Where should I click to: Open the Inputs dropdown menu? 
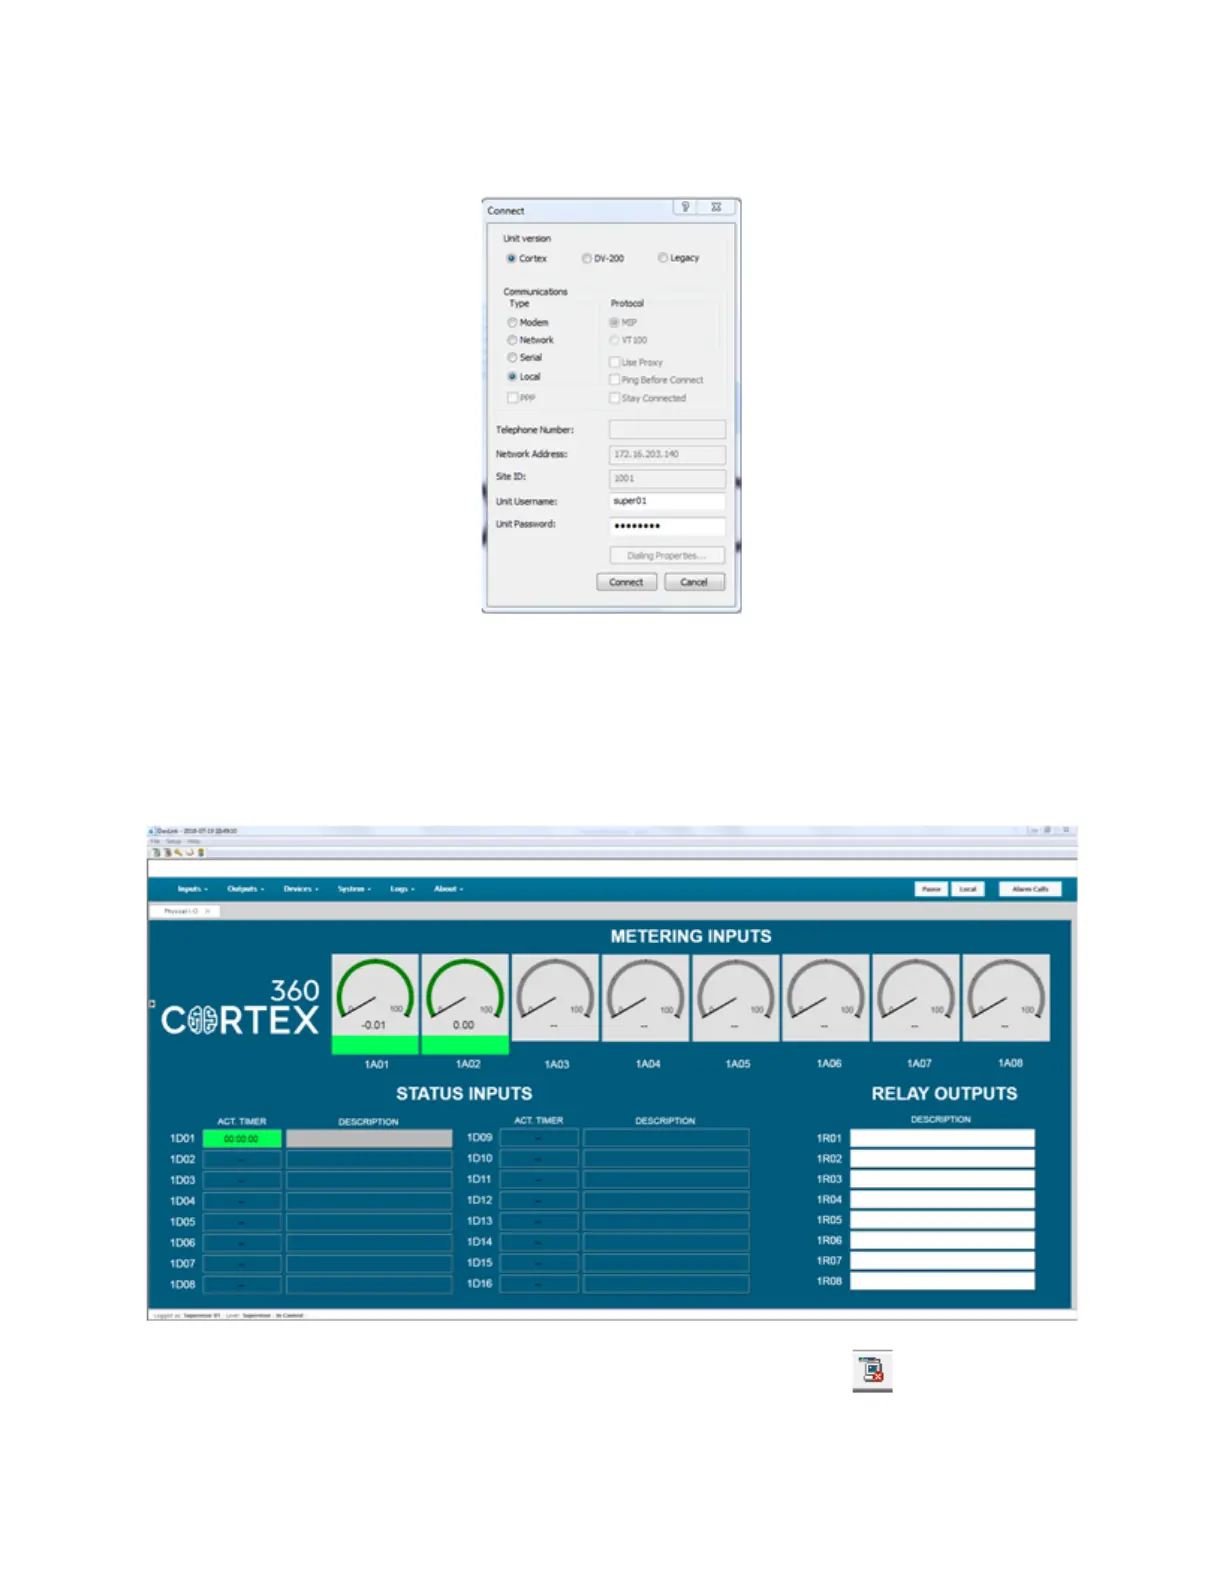(x=192, y=888)
